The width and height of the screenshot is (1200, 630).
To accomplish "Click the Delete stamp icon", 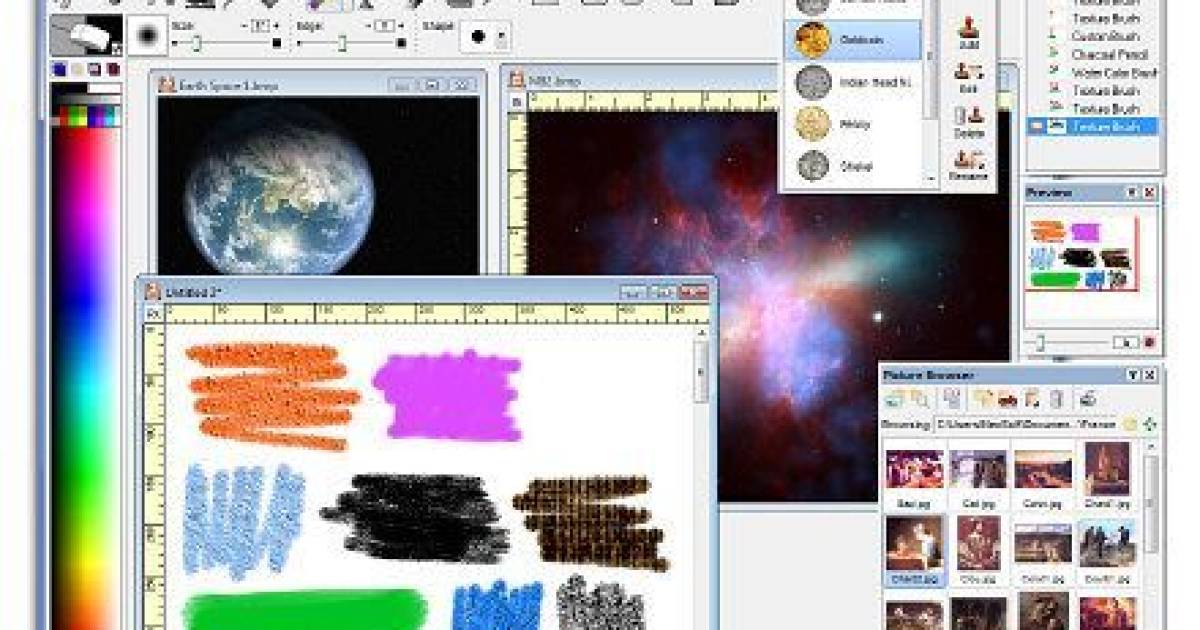I will (968, 116).
